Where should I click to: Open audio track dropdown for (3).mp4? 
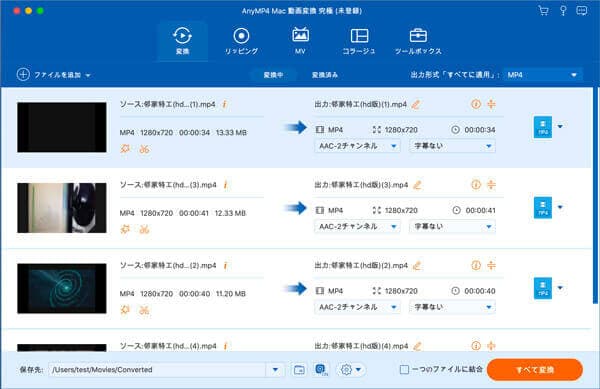[357, 226]
